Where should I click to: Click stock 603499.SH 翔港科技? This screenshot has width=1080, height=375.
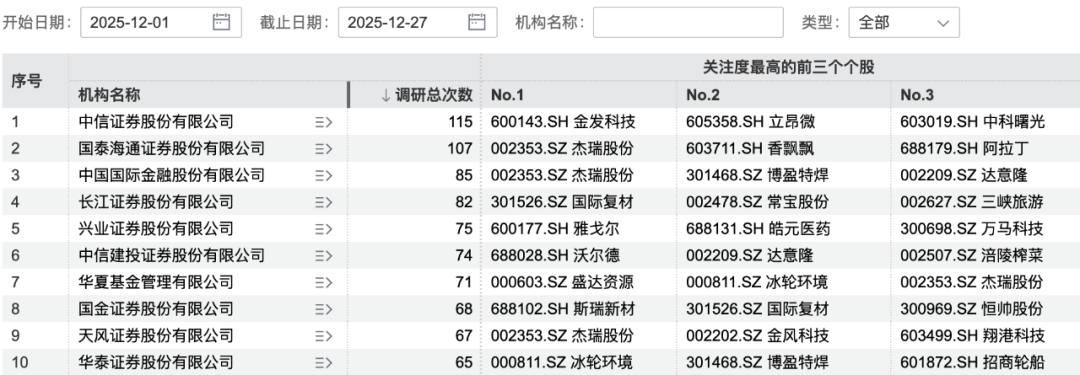click(973, 336)
